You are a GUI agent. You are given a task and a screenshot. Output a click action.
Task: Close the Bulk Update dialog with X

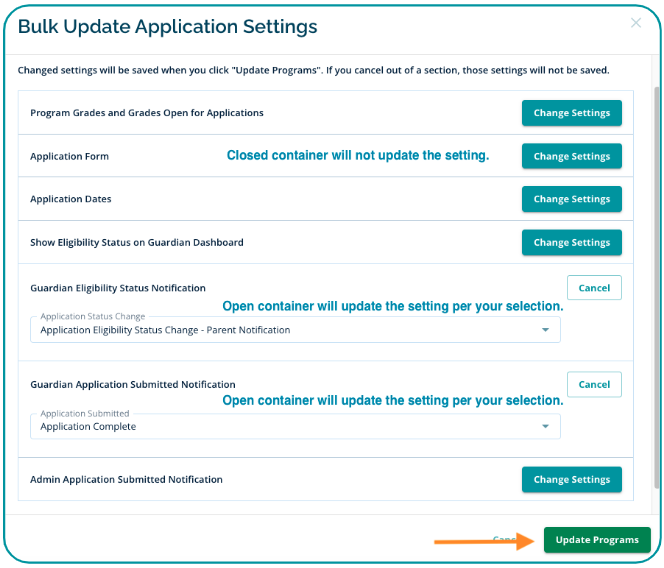coord(635,23)
